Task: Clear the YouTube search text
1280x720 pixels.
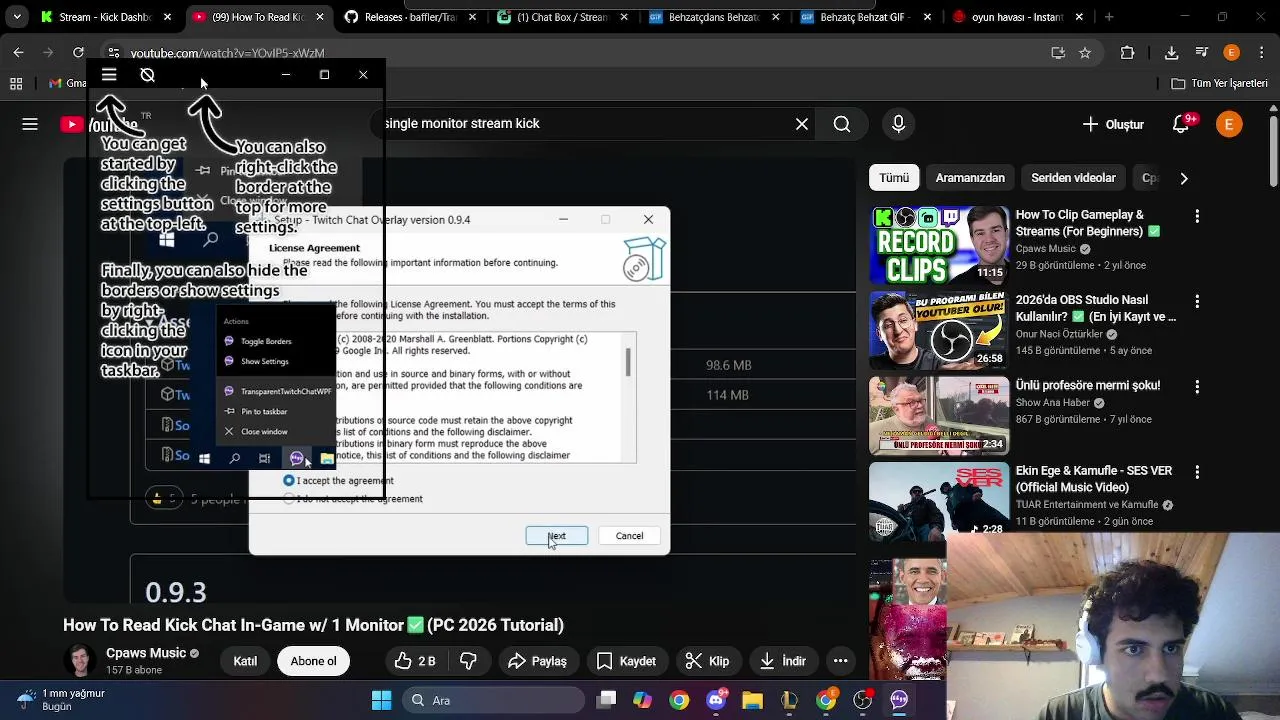Action: click(x=802, y=124)
